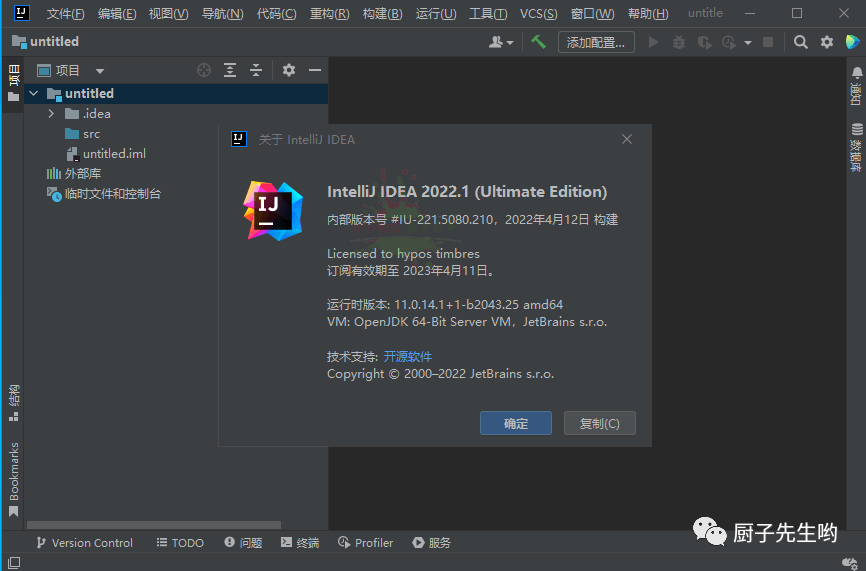
Task: Click the Profile run icon
Action: [729, 42]
